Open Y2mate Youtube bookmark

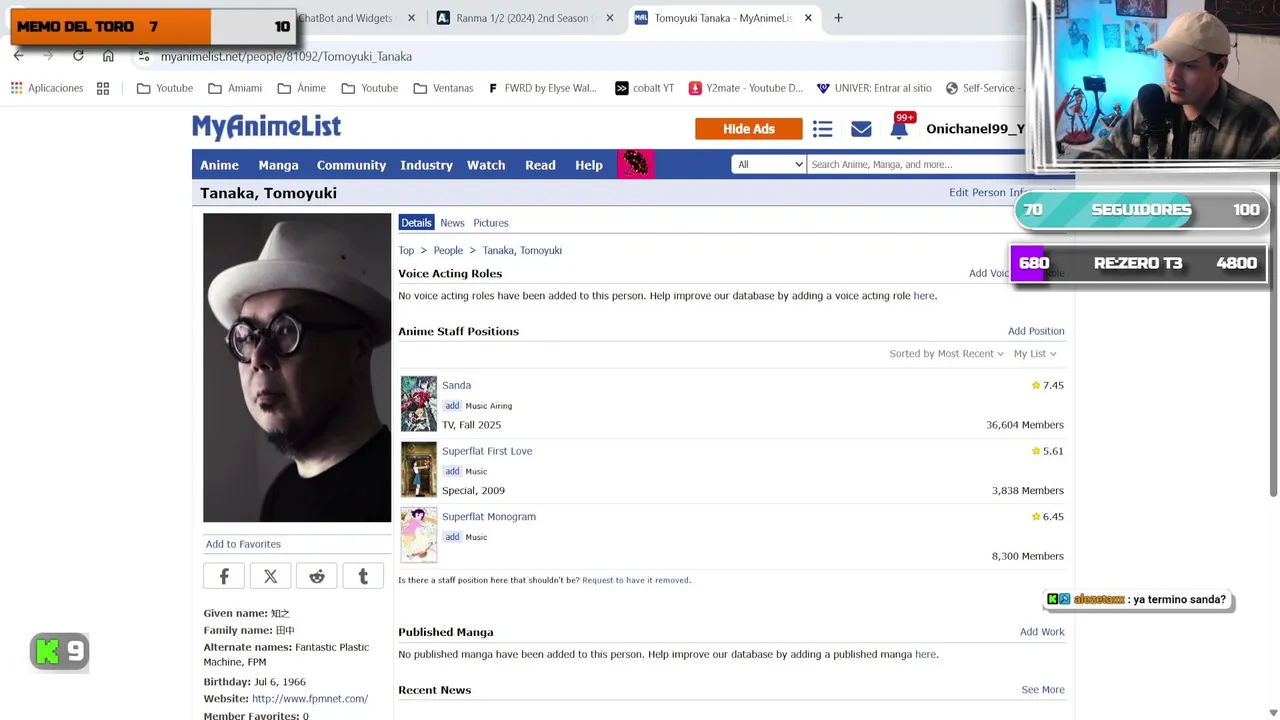point(745,88)
